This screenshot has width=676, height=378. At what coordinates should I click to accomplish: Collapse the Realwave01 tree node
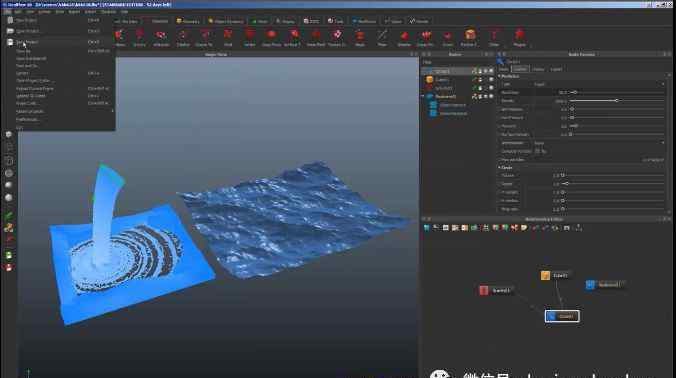[423, 97]
